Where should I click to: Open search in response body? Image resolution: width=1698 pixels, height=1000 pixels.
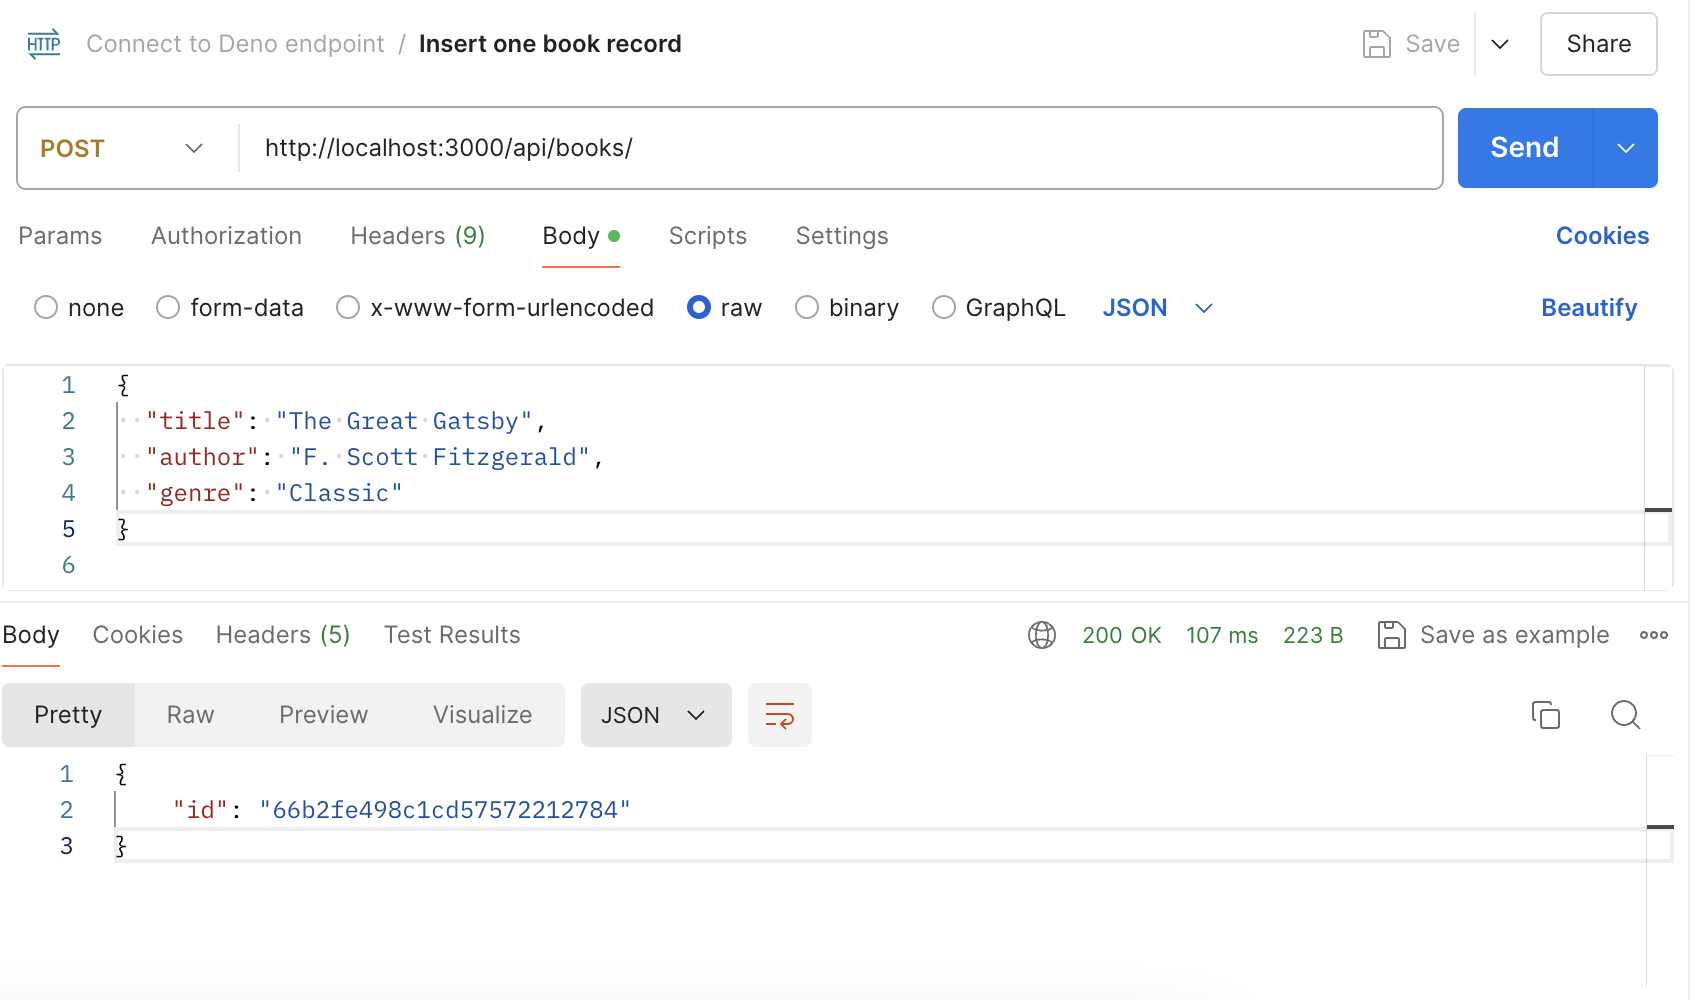pos(1624,715)
